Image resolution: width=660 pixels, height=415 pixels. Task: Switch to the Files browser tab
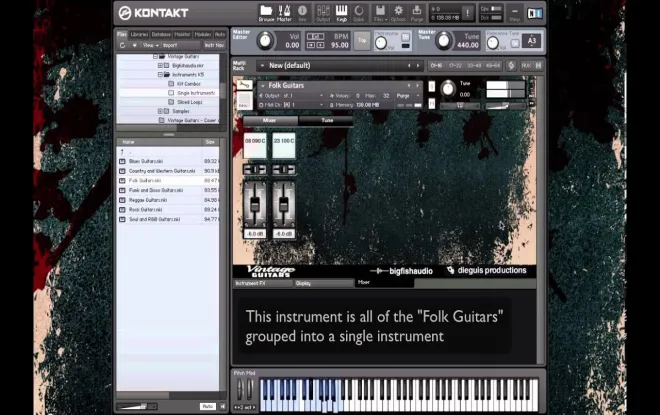[122, 34]
